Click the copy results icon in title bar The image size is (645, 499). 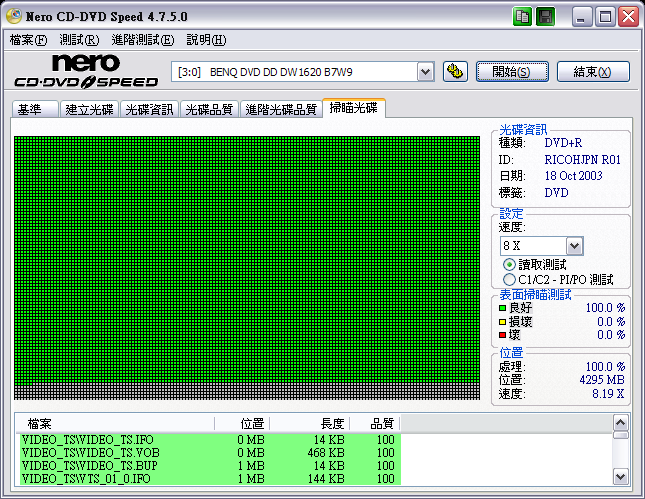point(522,17)
